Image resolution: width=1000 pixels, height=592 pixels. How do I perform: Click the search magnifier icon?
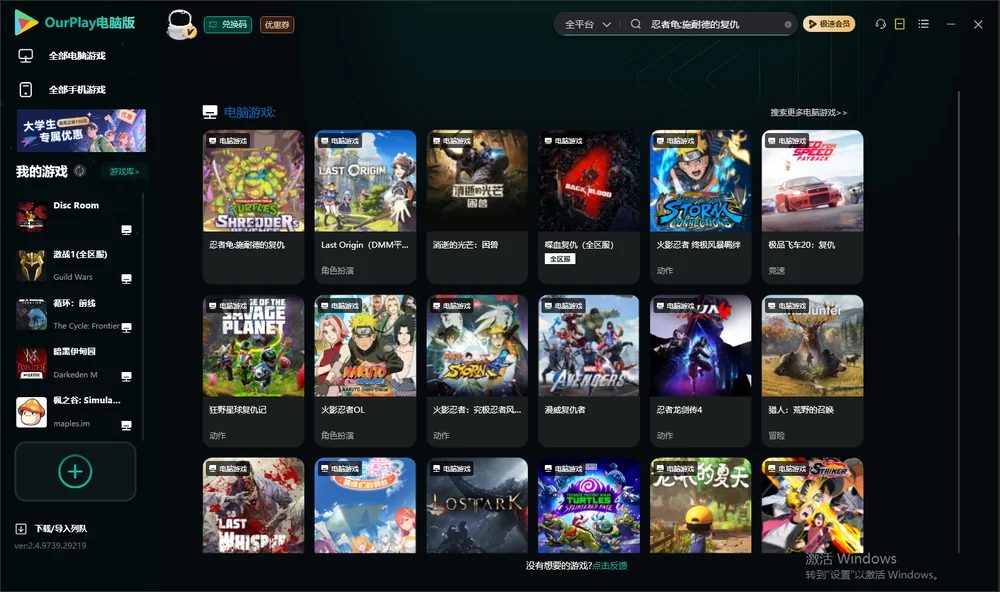(636, 24)
